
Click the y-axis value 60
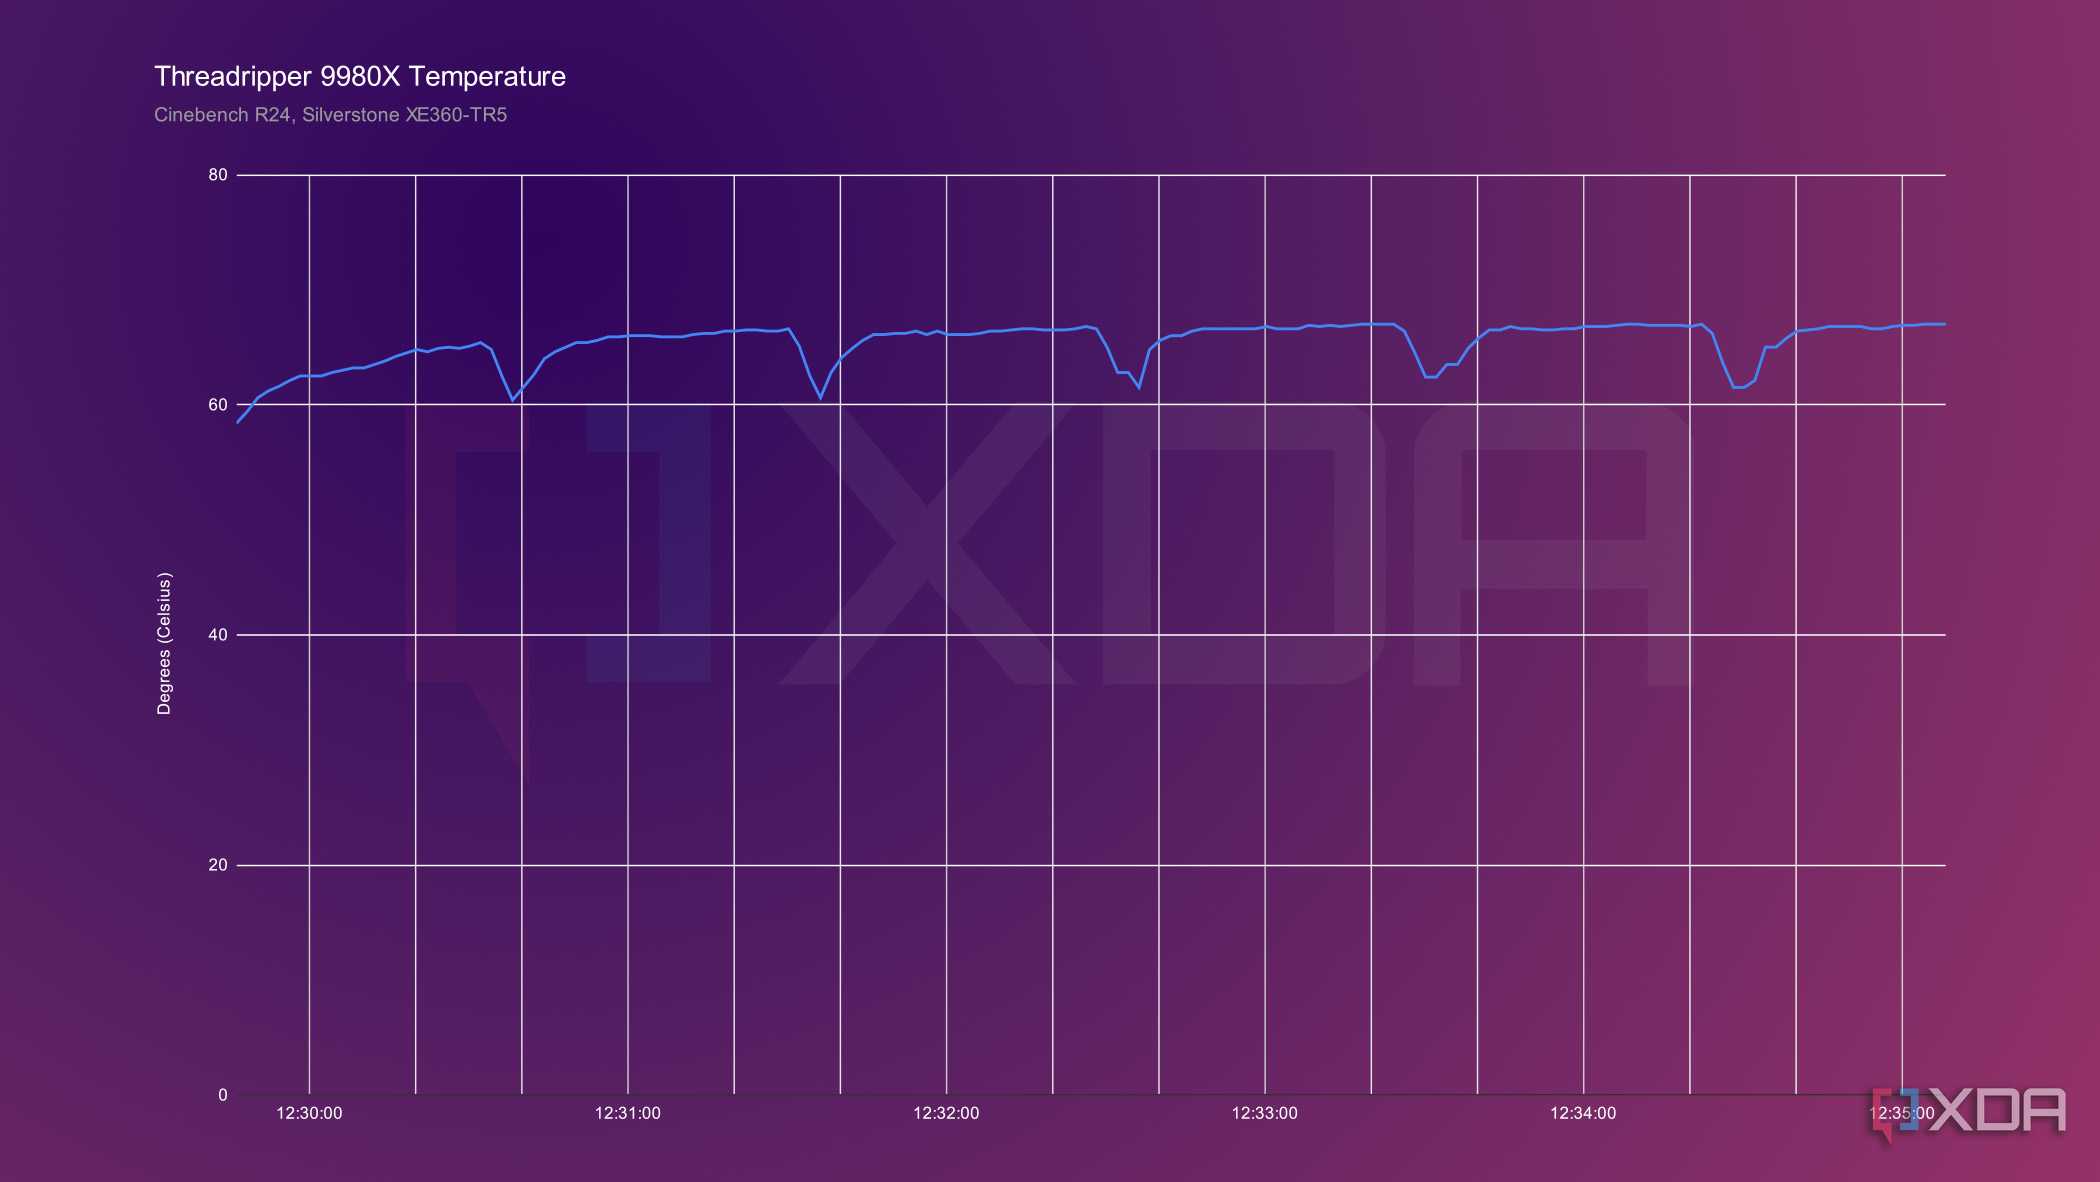tap(218, 405)
